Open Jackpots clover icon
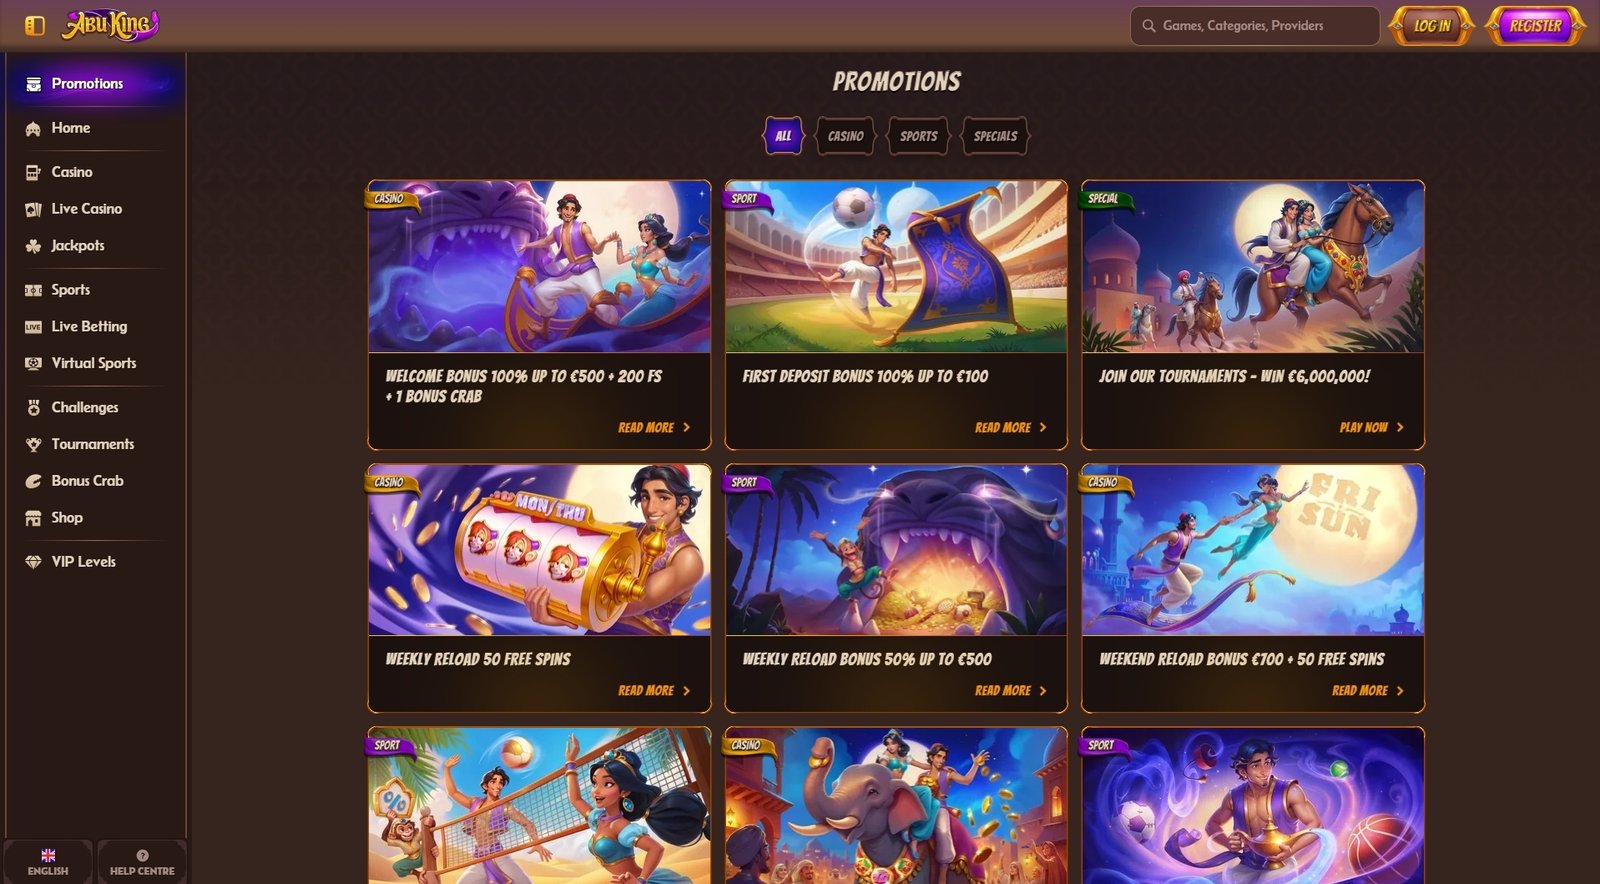The height and width of the screenshot is (884, 1600). coord(33,246)
